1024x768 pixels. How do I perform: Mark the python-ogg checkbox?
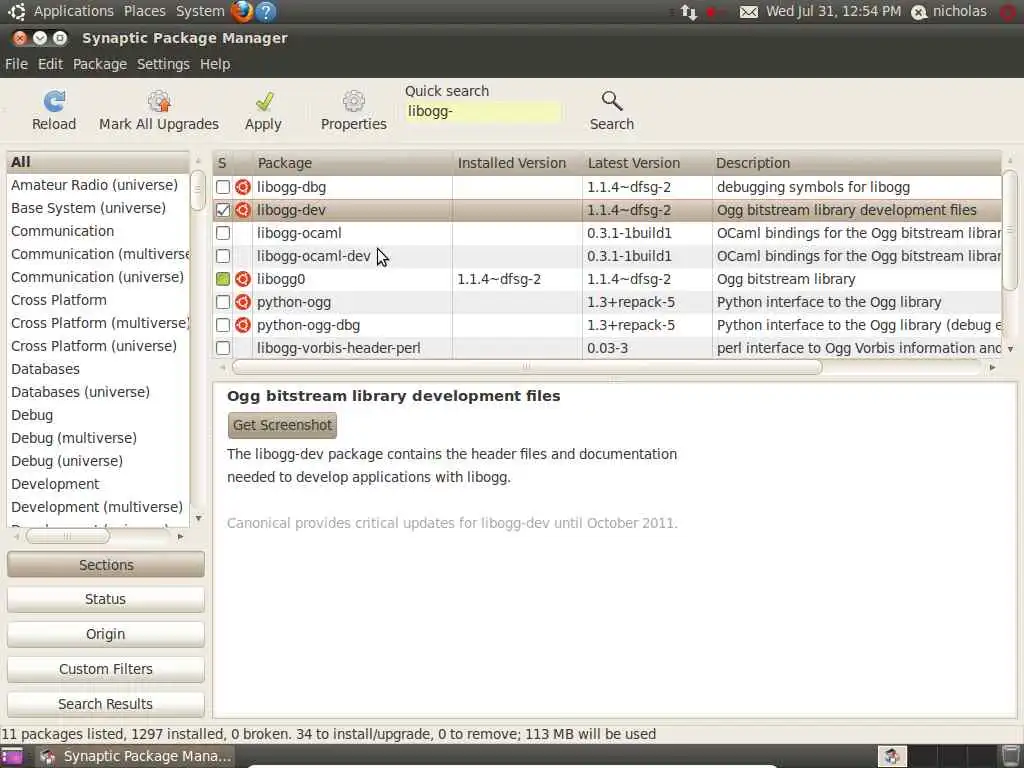coord(223,302)
